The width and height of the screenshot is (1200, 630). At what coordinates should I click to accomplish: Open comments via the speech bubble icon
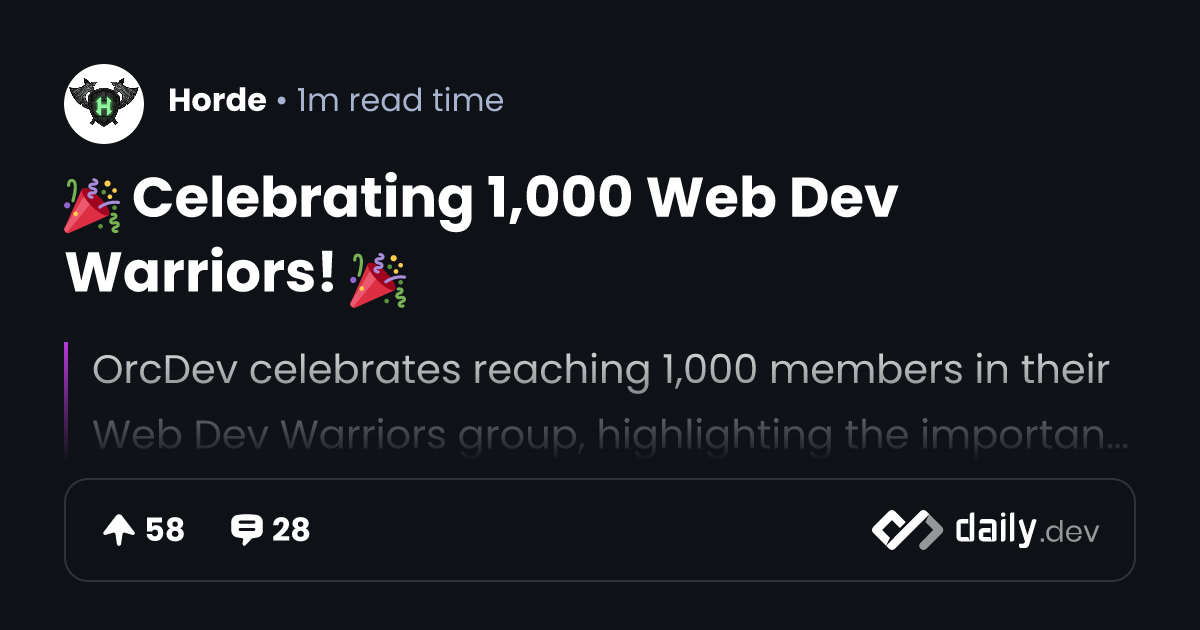[x=247, y=530]
